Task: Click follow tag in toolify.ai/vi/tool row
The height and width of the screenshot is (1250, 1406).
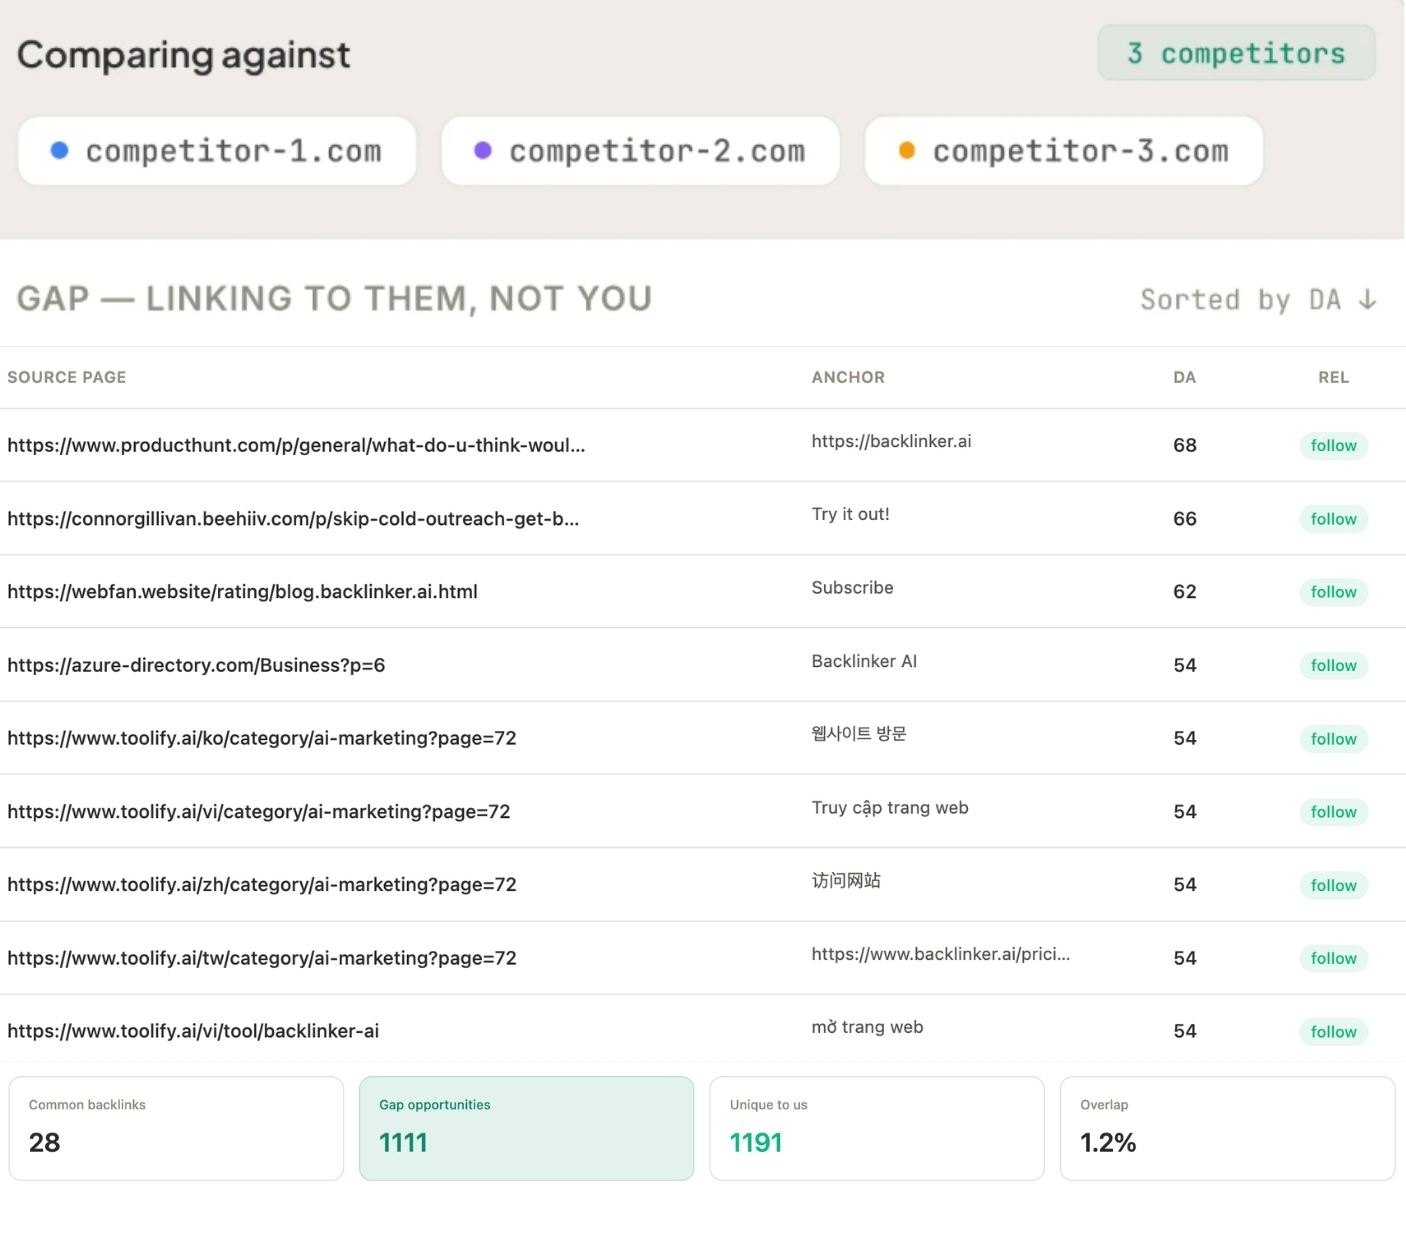Action: click(1333, 1031)
